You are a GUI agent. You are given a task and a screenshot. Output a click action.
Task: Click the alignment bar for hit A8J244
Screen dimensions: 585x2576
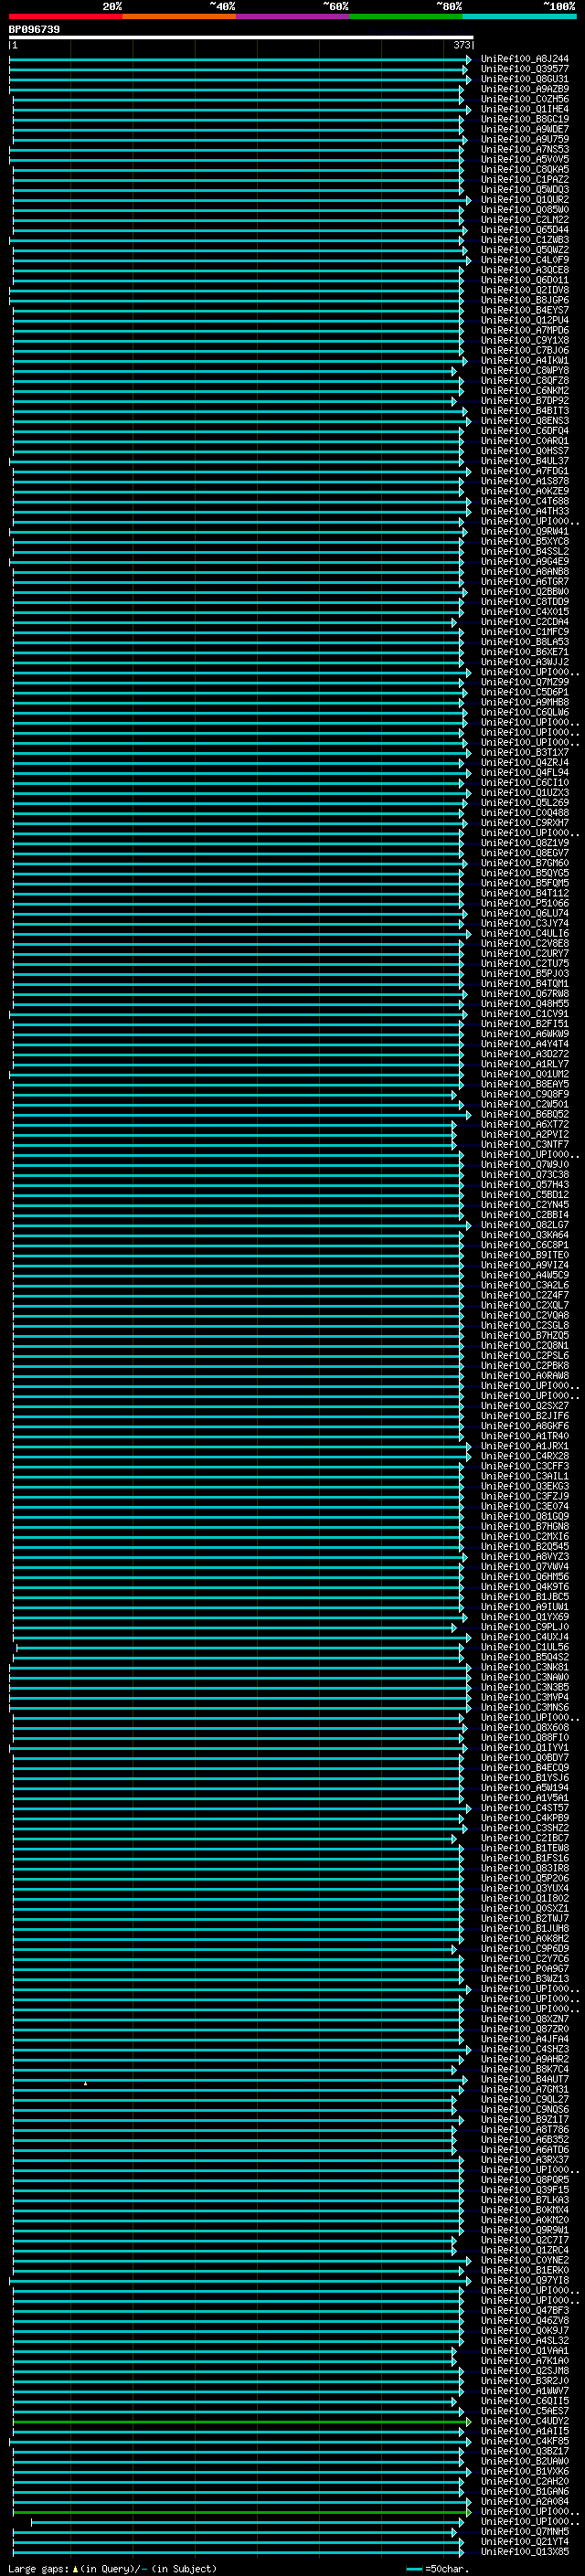tap(240, 60)
